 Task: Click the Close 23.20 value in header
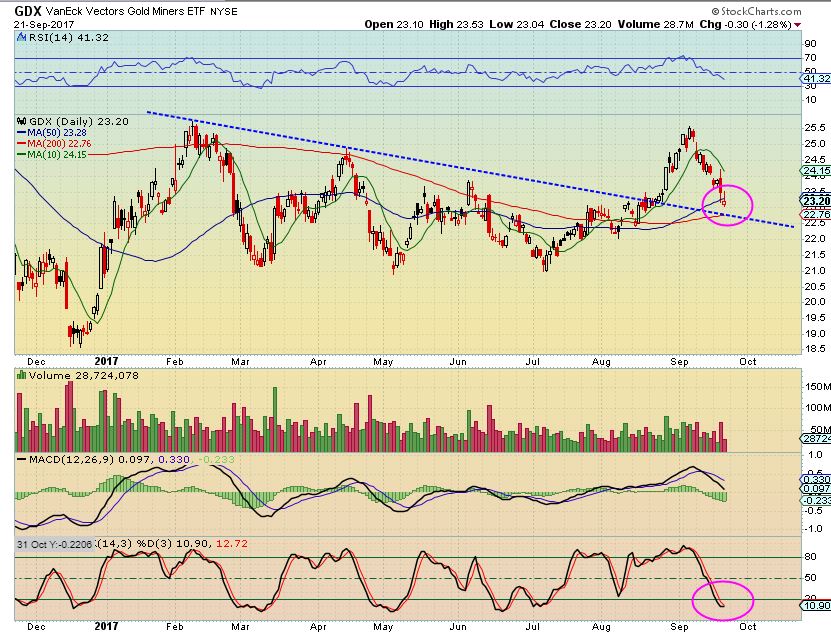580,24
